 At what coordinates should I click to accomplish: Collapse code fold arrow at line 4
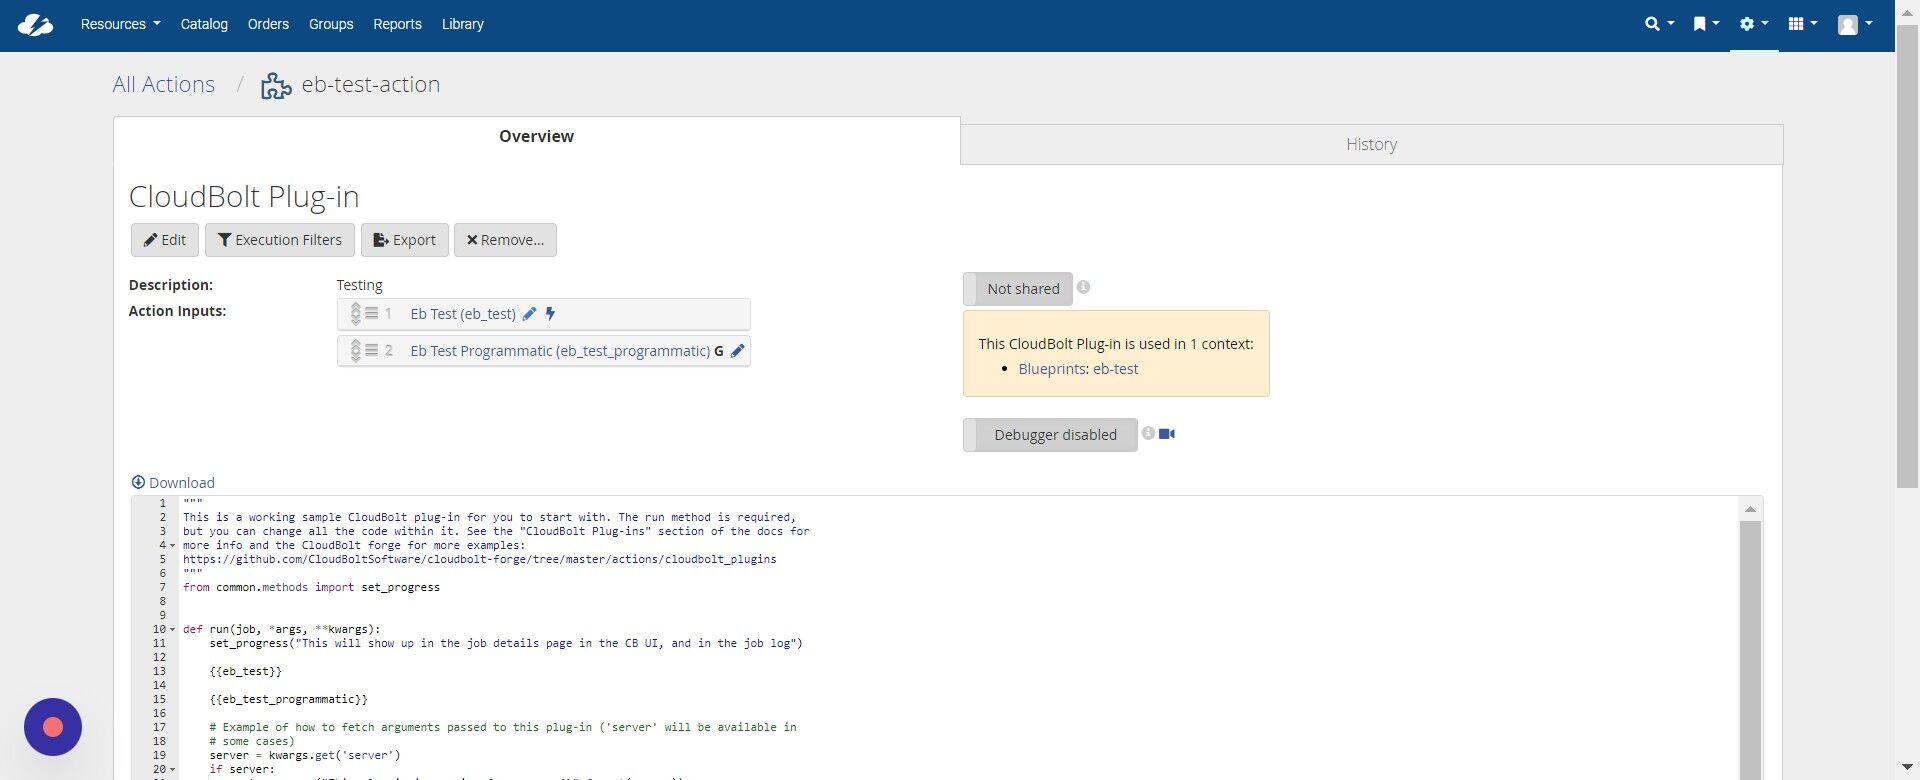tap(172, 546)
